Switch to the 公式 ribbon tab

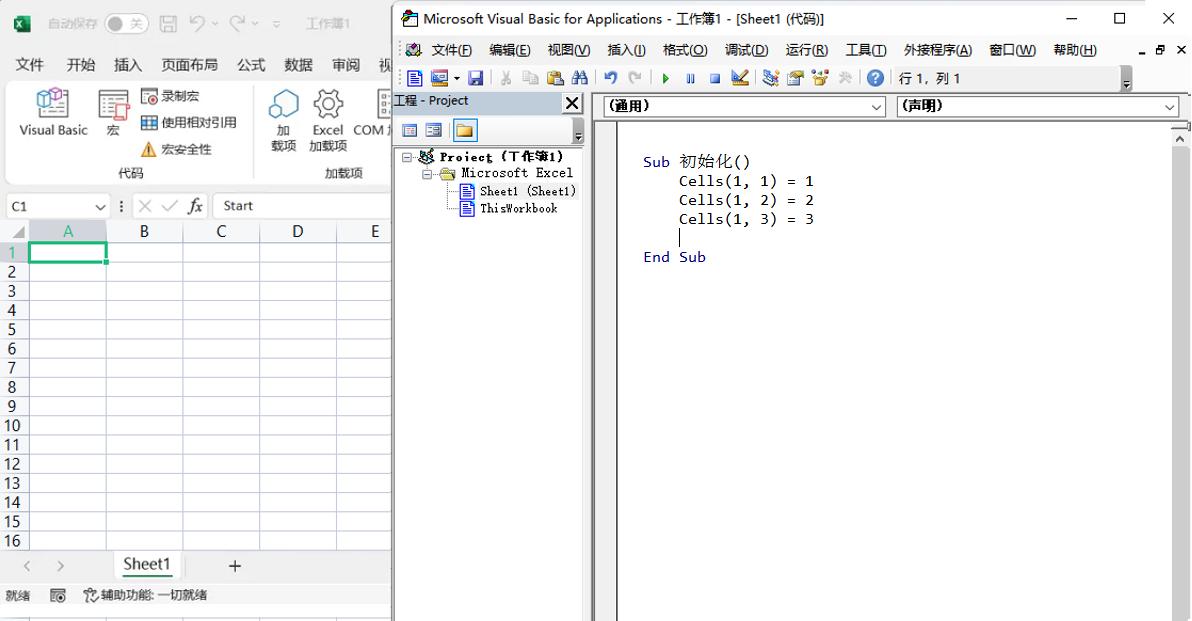251,65
